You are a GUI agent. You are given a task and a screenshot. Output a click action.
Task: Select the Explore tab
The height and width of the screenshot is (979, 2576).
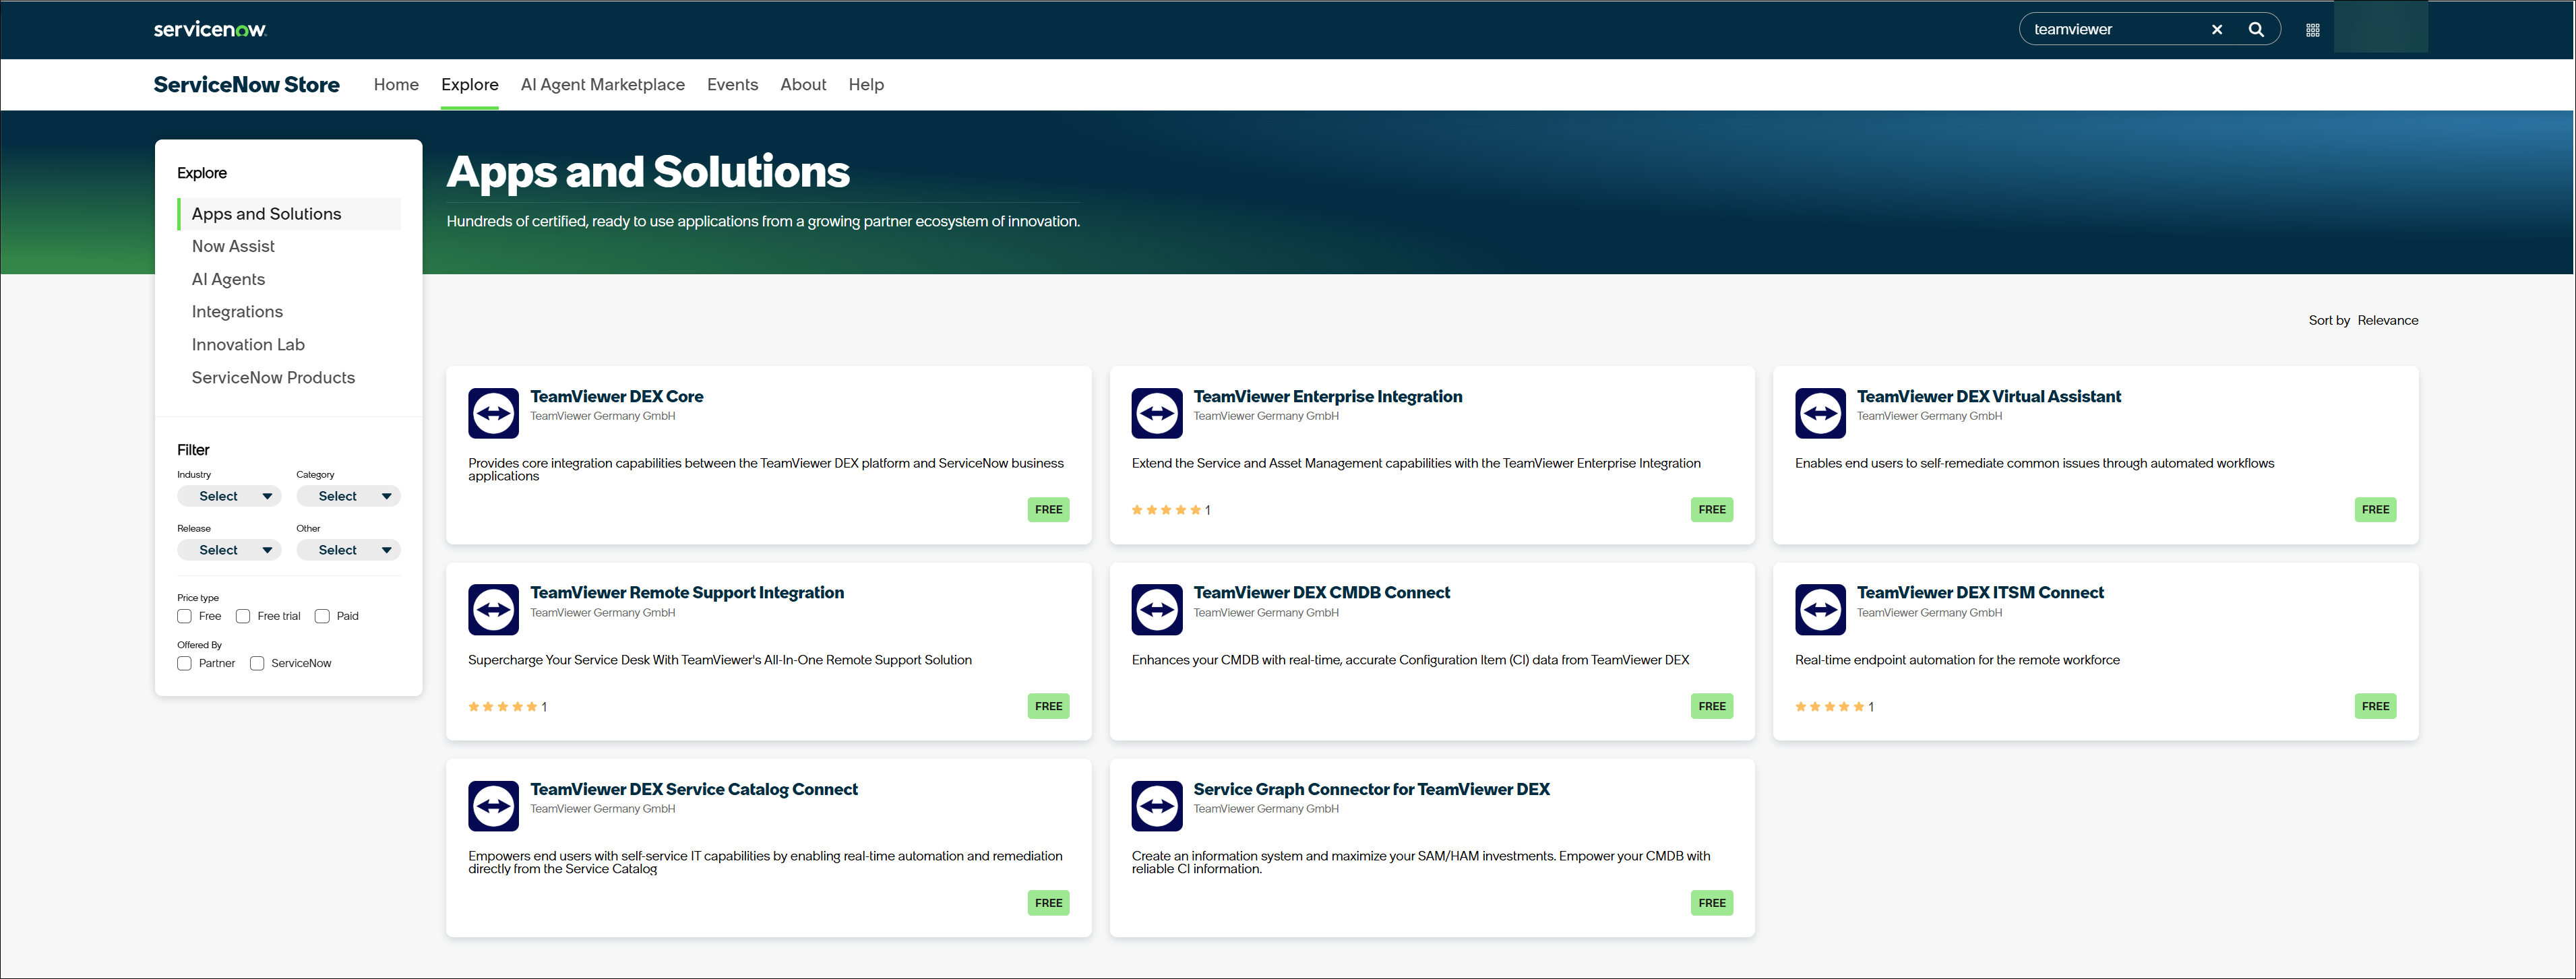click(x=470, y=85)
